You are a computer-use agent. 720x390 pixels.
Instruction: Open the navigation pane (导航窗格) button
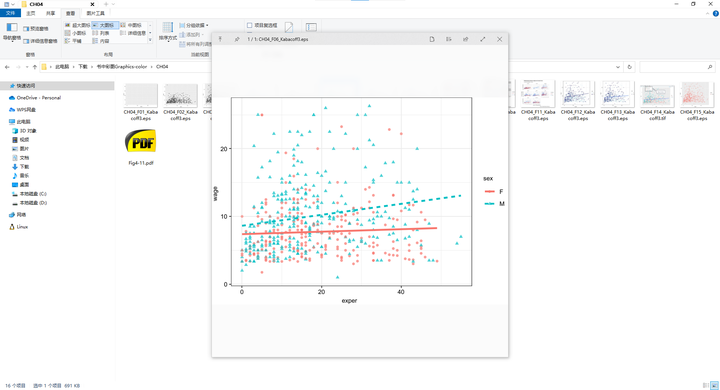pos(12,32)
